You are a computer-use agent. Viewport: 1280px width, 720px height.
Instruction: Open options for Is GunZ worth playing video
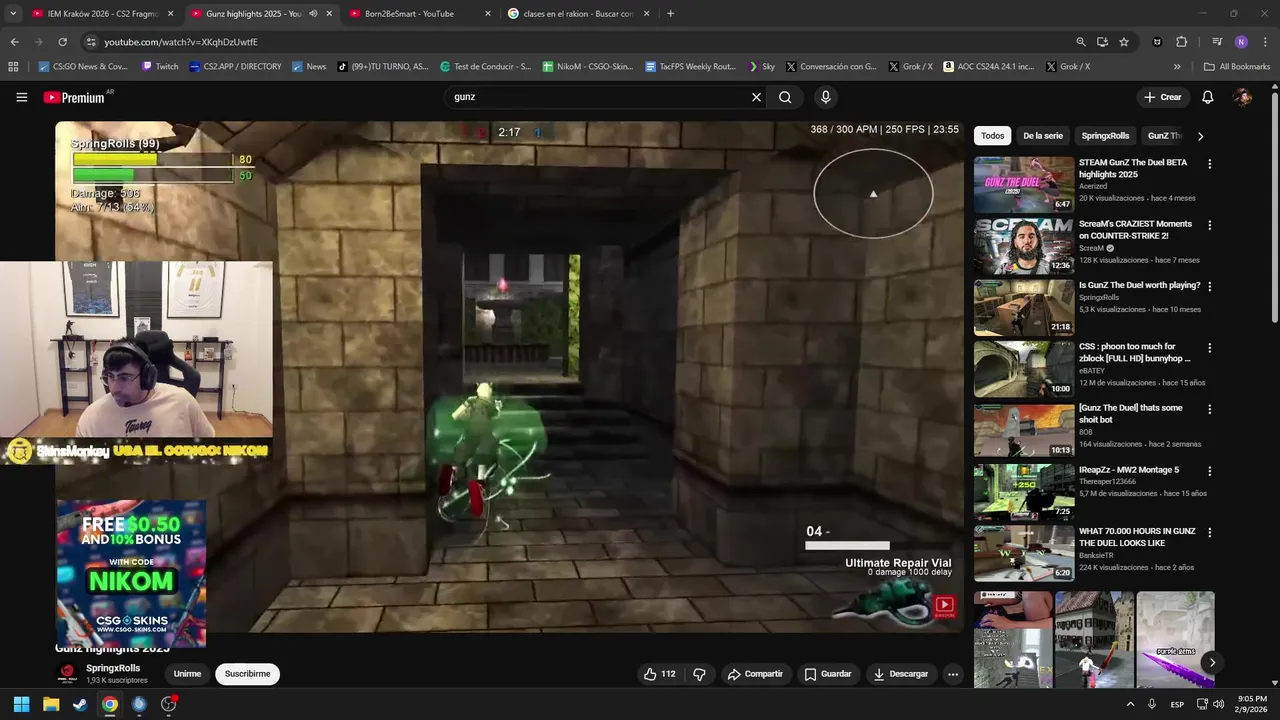(1209, 286)
